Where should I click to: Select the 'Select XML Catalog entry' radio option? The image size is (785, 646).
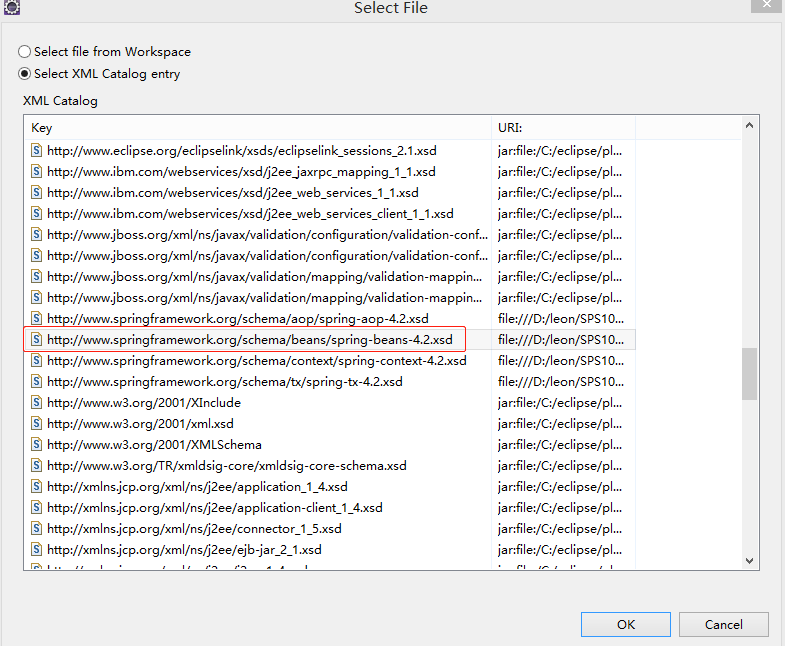25,74
